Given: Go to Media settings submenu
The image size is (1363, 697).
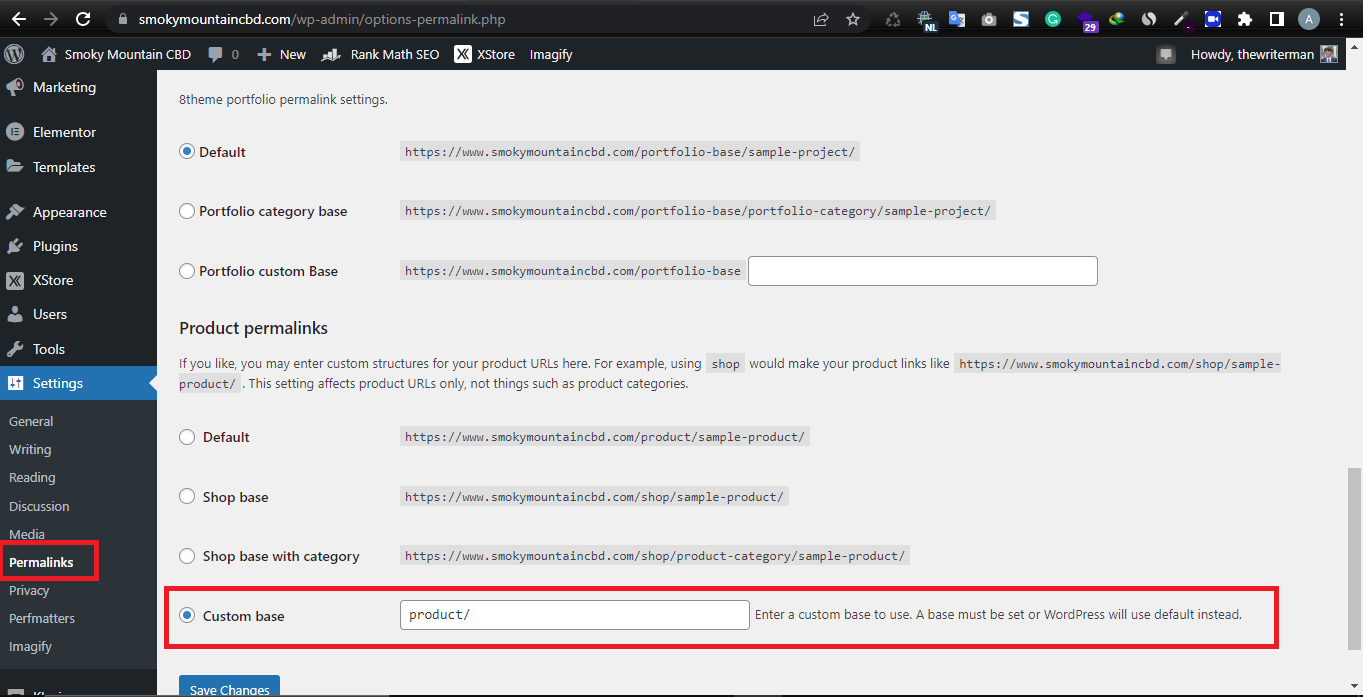Looking at the screenshot, I should [27, 534].
